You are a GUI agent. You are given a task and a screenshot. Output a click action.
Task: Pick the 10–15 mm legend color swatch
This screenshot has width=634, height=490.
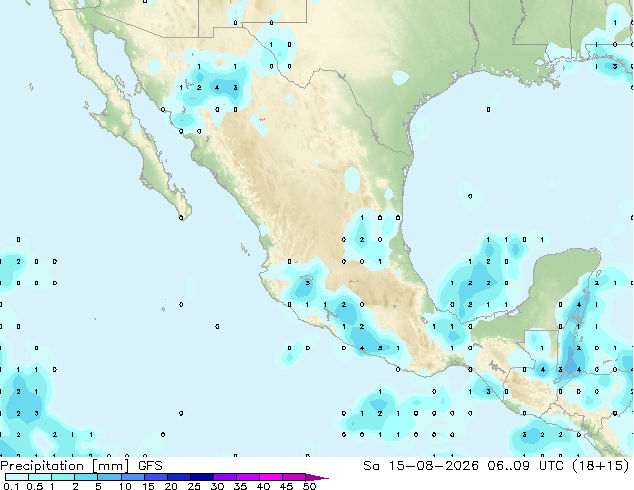point(133,477)
